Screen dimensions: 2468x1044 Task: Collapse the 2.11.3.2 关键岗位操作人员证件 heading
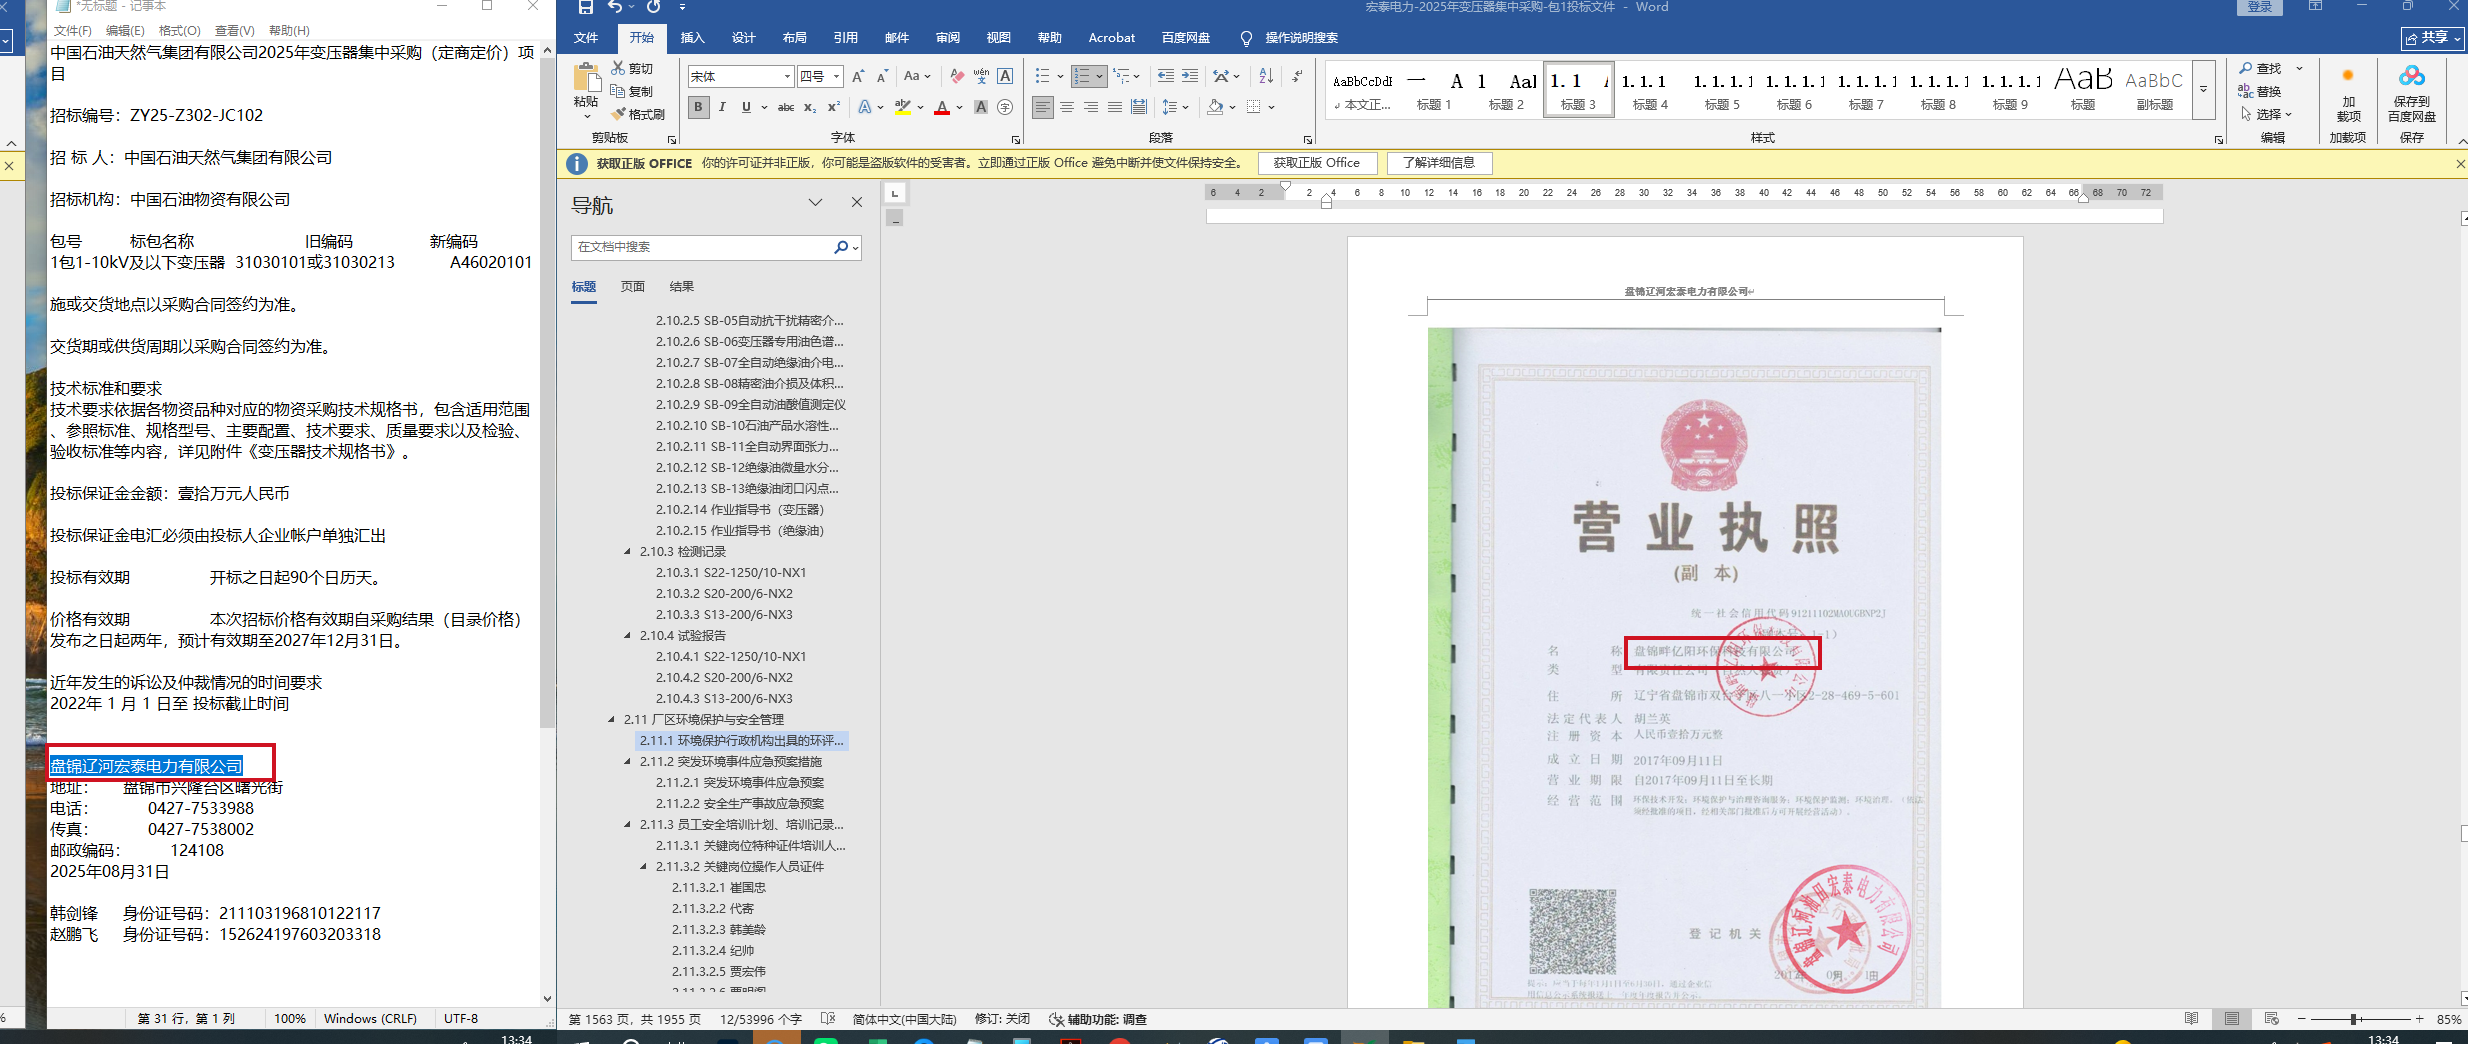coord(644,867)
